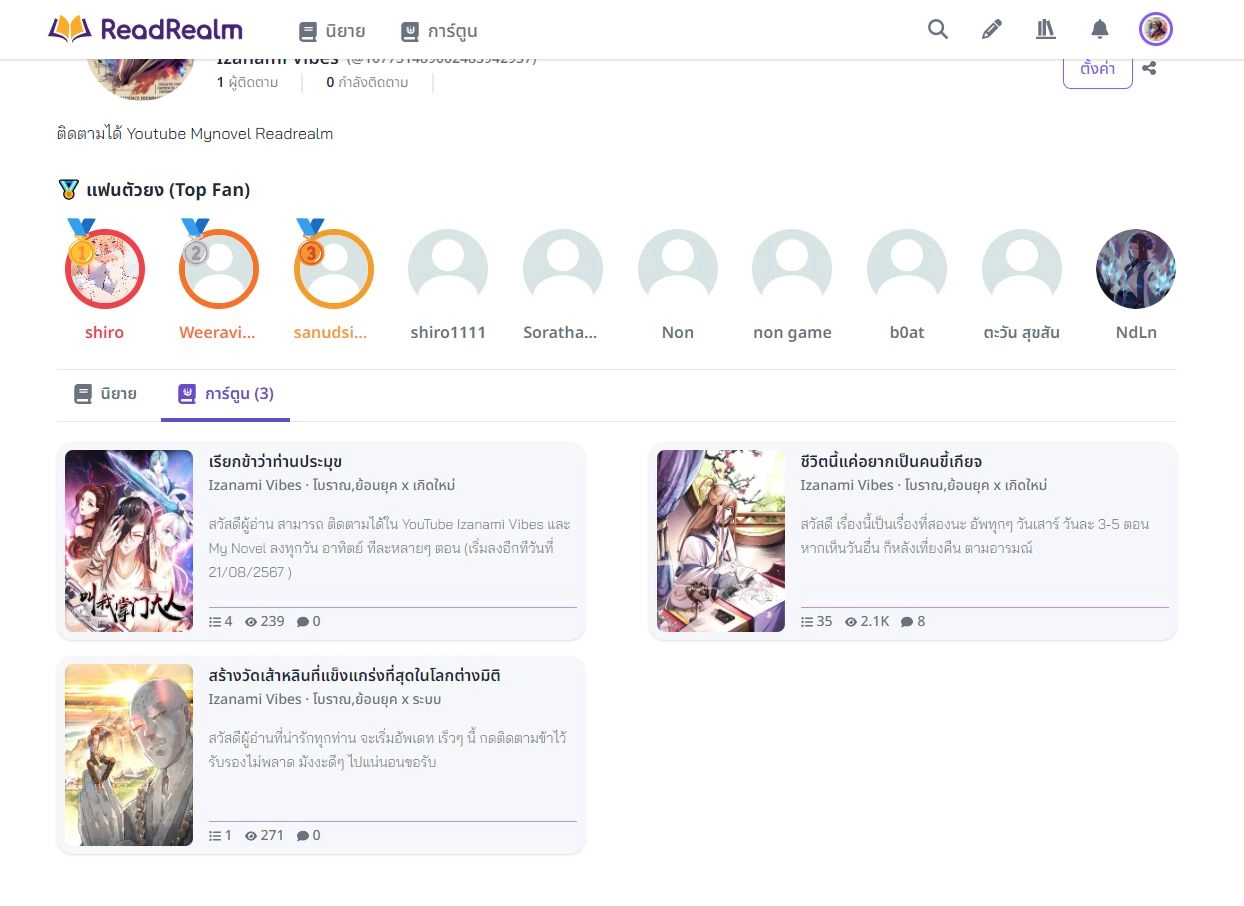The width and height of the screenshot is (1244, 906).
Task: Open the Shaolin temple comic cover
Action: coord(129,755)
